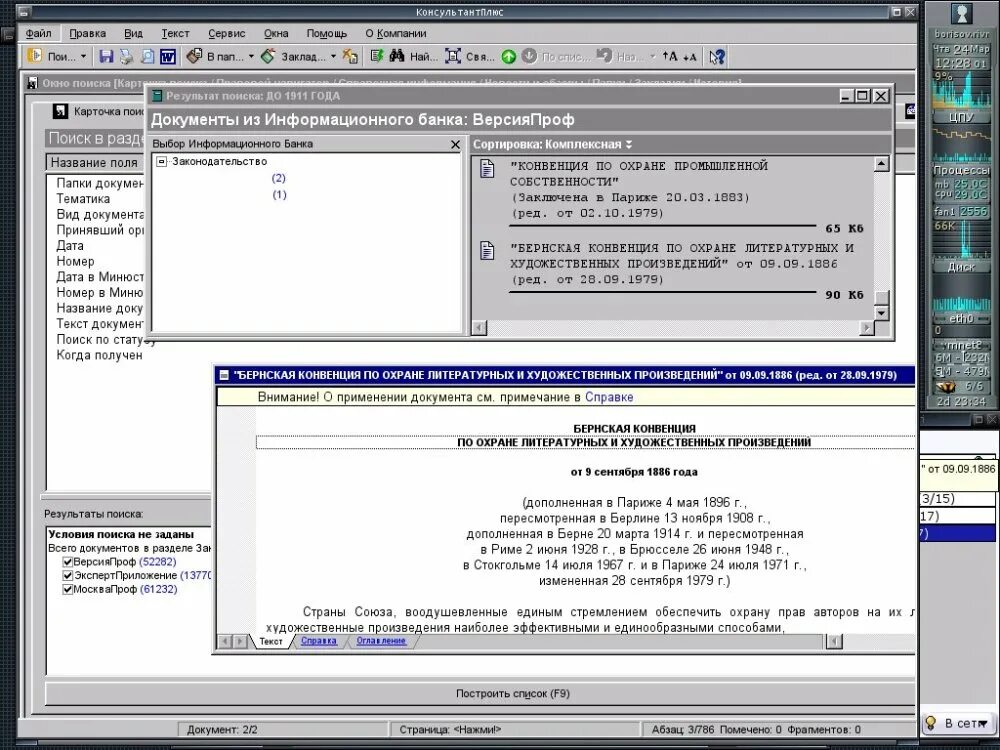Click the Save diskette icon
Viewport: 1000px width, 750px height.
coord(106,57)
